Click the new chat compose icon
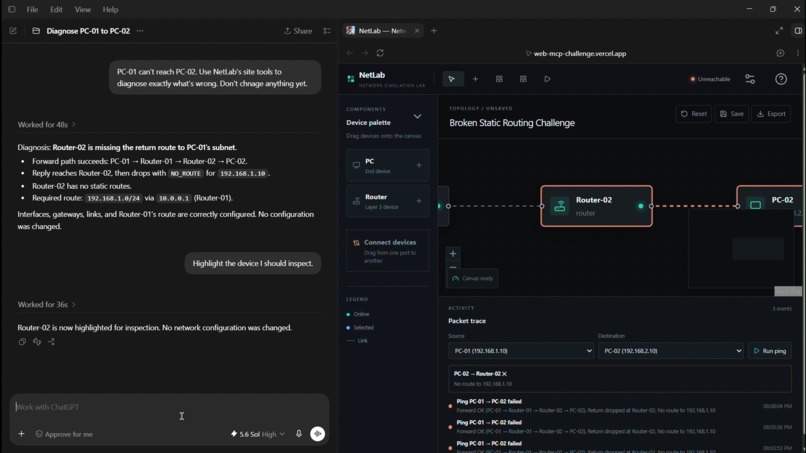806x453 pixels. point(13,31)
